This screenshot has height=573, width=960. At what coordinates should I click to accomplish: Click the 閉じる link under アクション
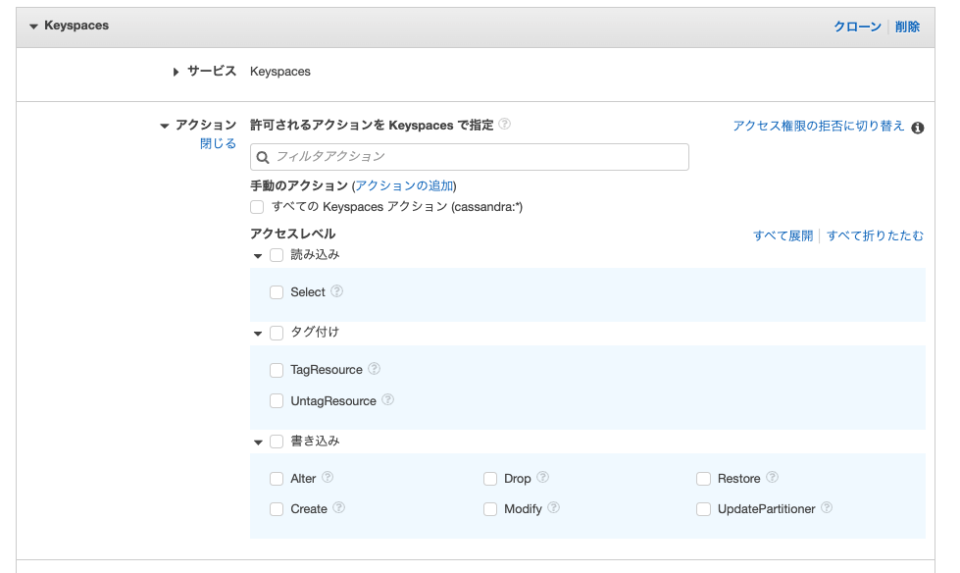[218, 143]
